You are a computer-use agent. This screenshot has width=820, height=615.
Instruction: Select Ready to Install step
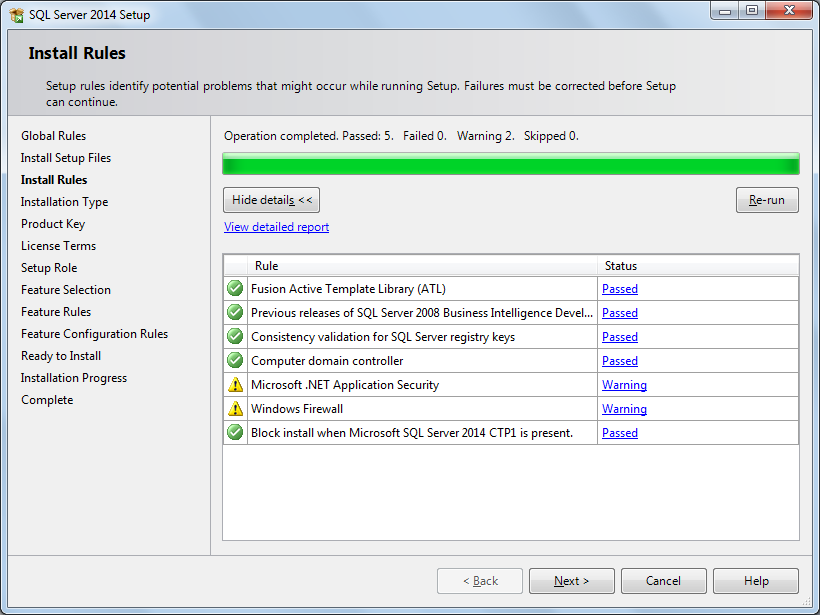tap(61, 356)
